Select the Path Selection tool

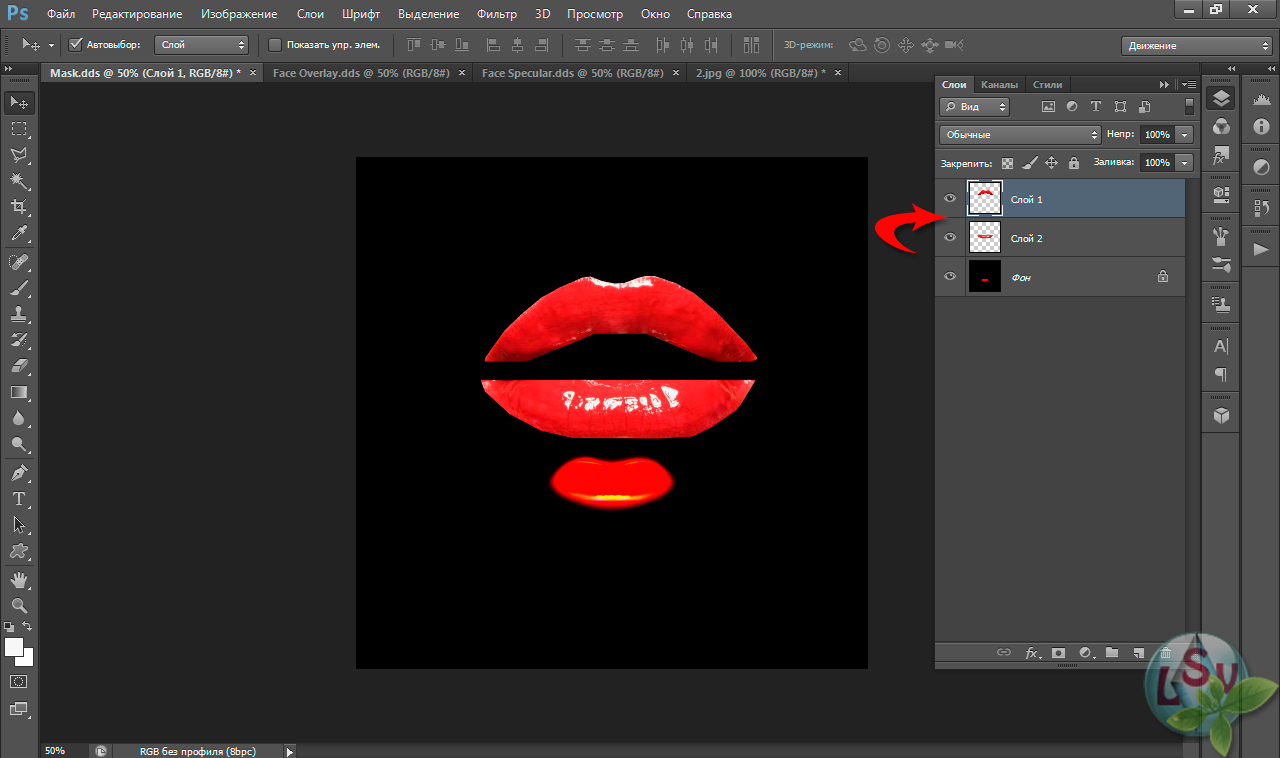click(x=19, y=524)
